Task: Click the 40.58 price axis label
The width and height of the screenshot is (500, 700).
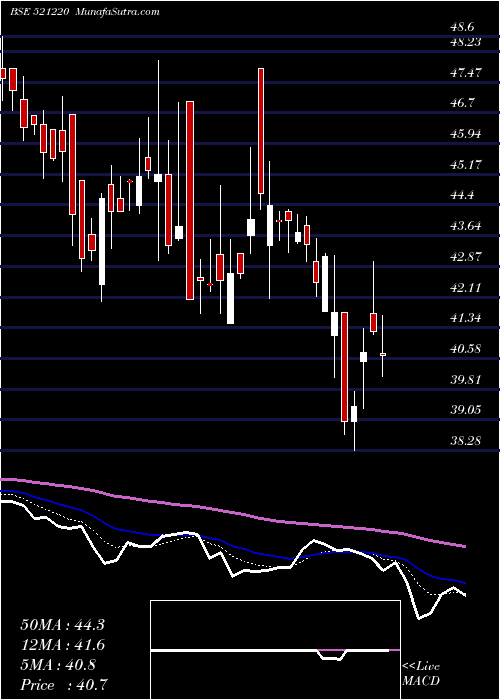Action: [x=466, y=348]
